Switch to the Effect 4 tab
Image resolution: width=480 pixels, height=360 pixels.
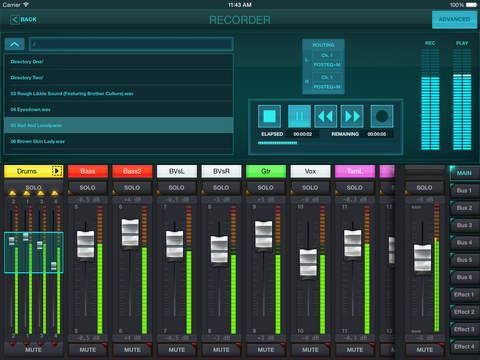tap(464, 346)
